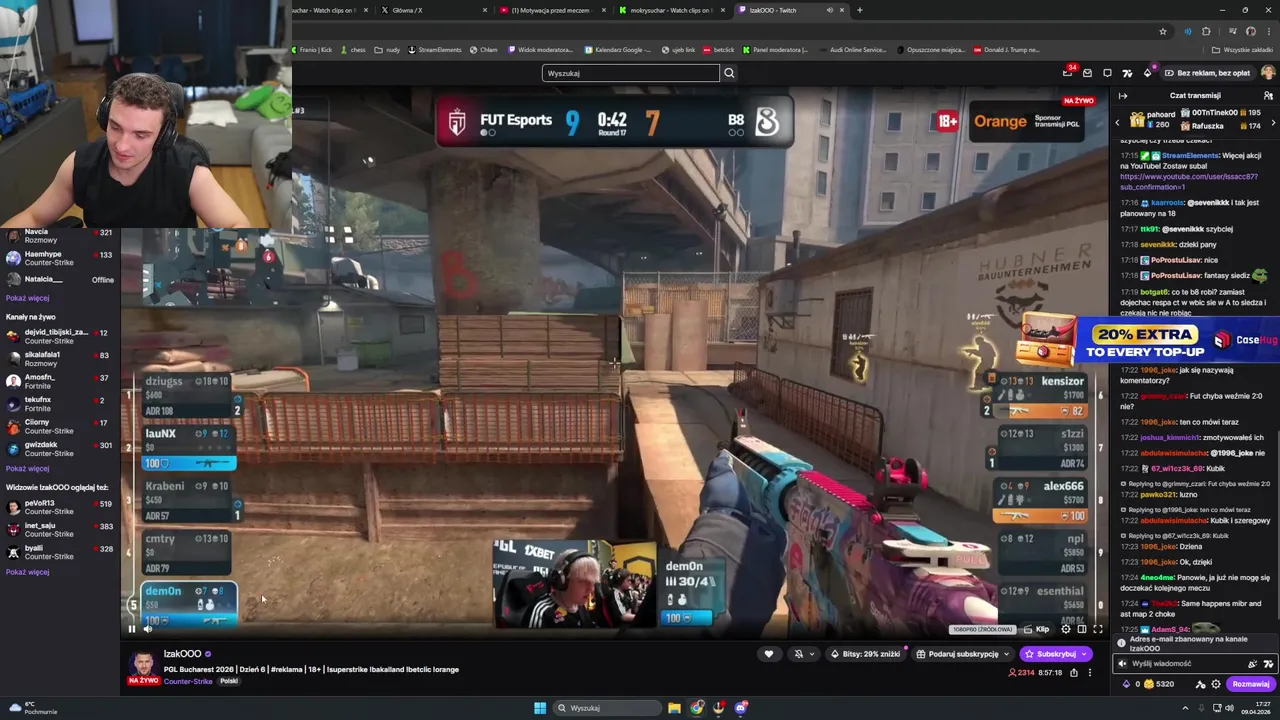
Task: Open a new browser tab
Action: 860,10
